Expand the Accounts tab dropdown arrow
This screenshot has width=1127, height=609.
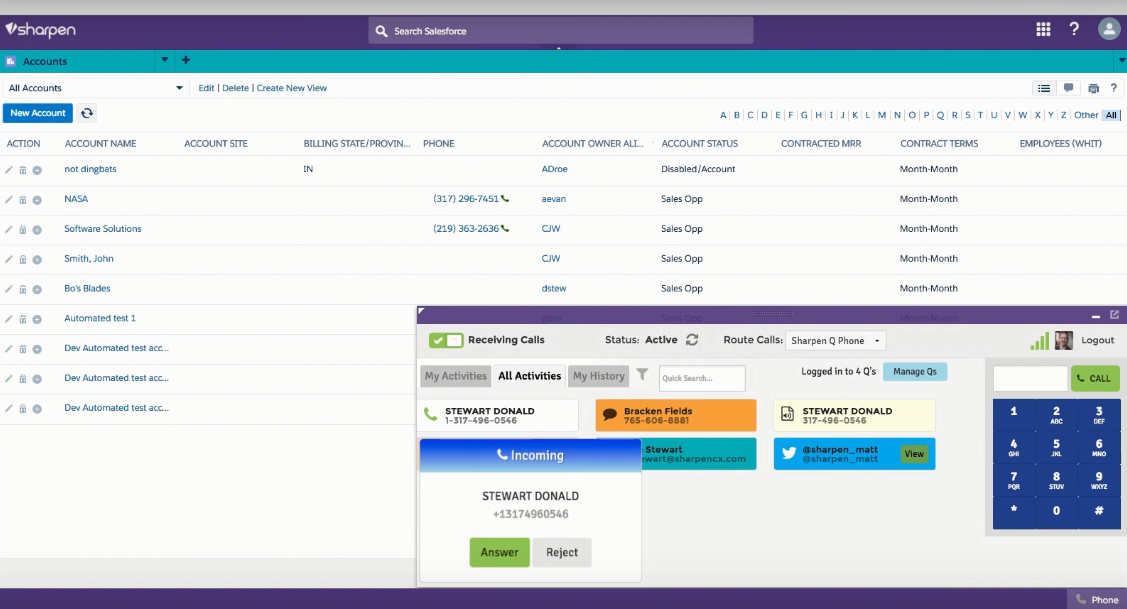(165, 60)
